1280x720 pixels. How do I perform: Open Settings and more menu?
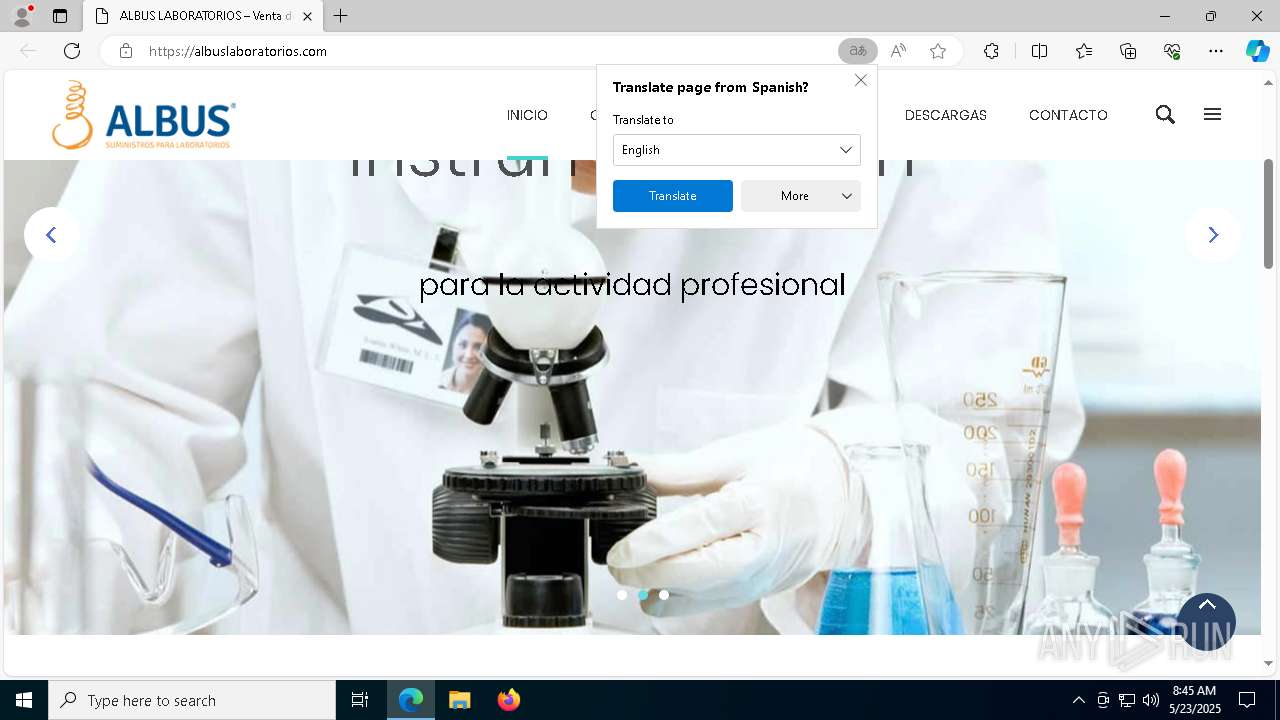[1216, 51]
